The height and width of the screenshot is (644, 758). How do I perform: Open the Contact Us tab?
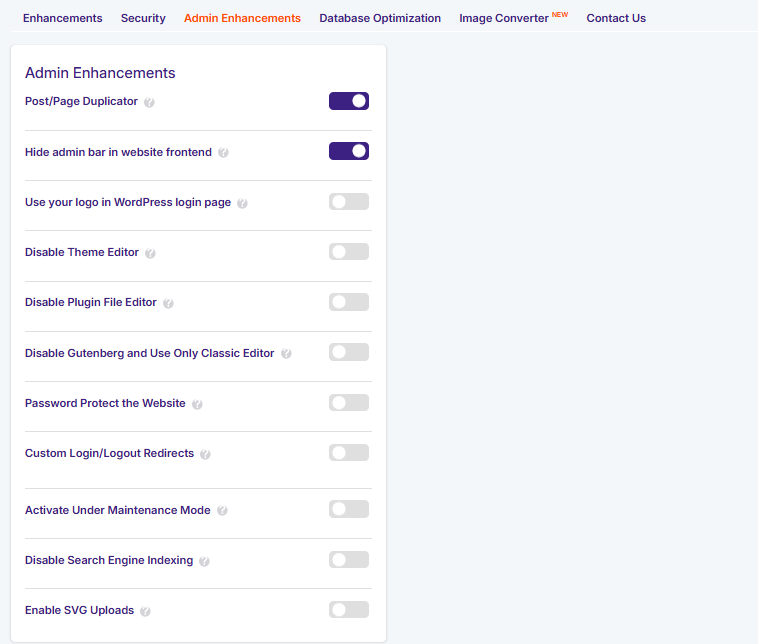tap(616, 18)
